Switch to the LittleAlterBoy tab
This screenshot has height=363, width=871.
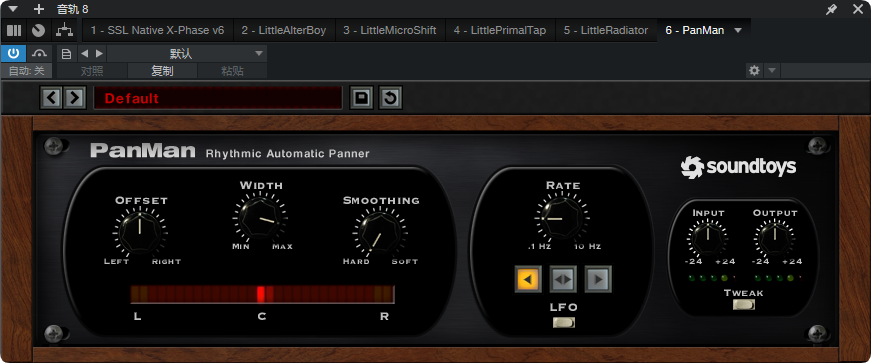point(284,30)
